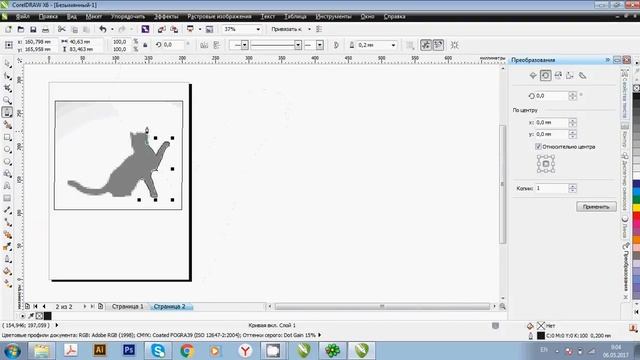Viewport: 640px width, 360px height.
Task: Toggle the first bounding box option button
Action: pos(426,45)
